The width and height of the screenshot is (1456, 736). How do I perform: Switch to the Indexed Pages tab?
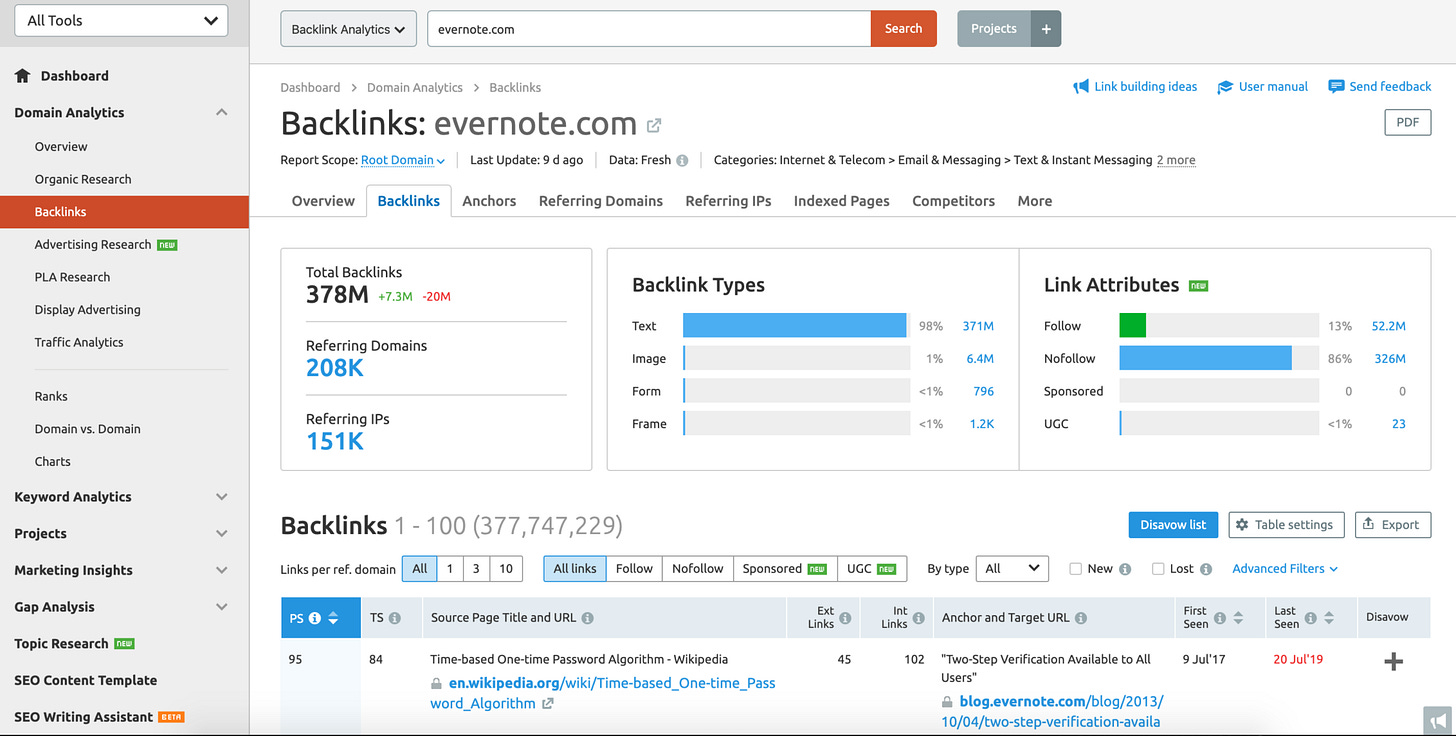[842, 201]
